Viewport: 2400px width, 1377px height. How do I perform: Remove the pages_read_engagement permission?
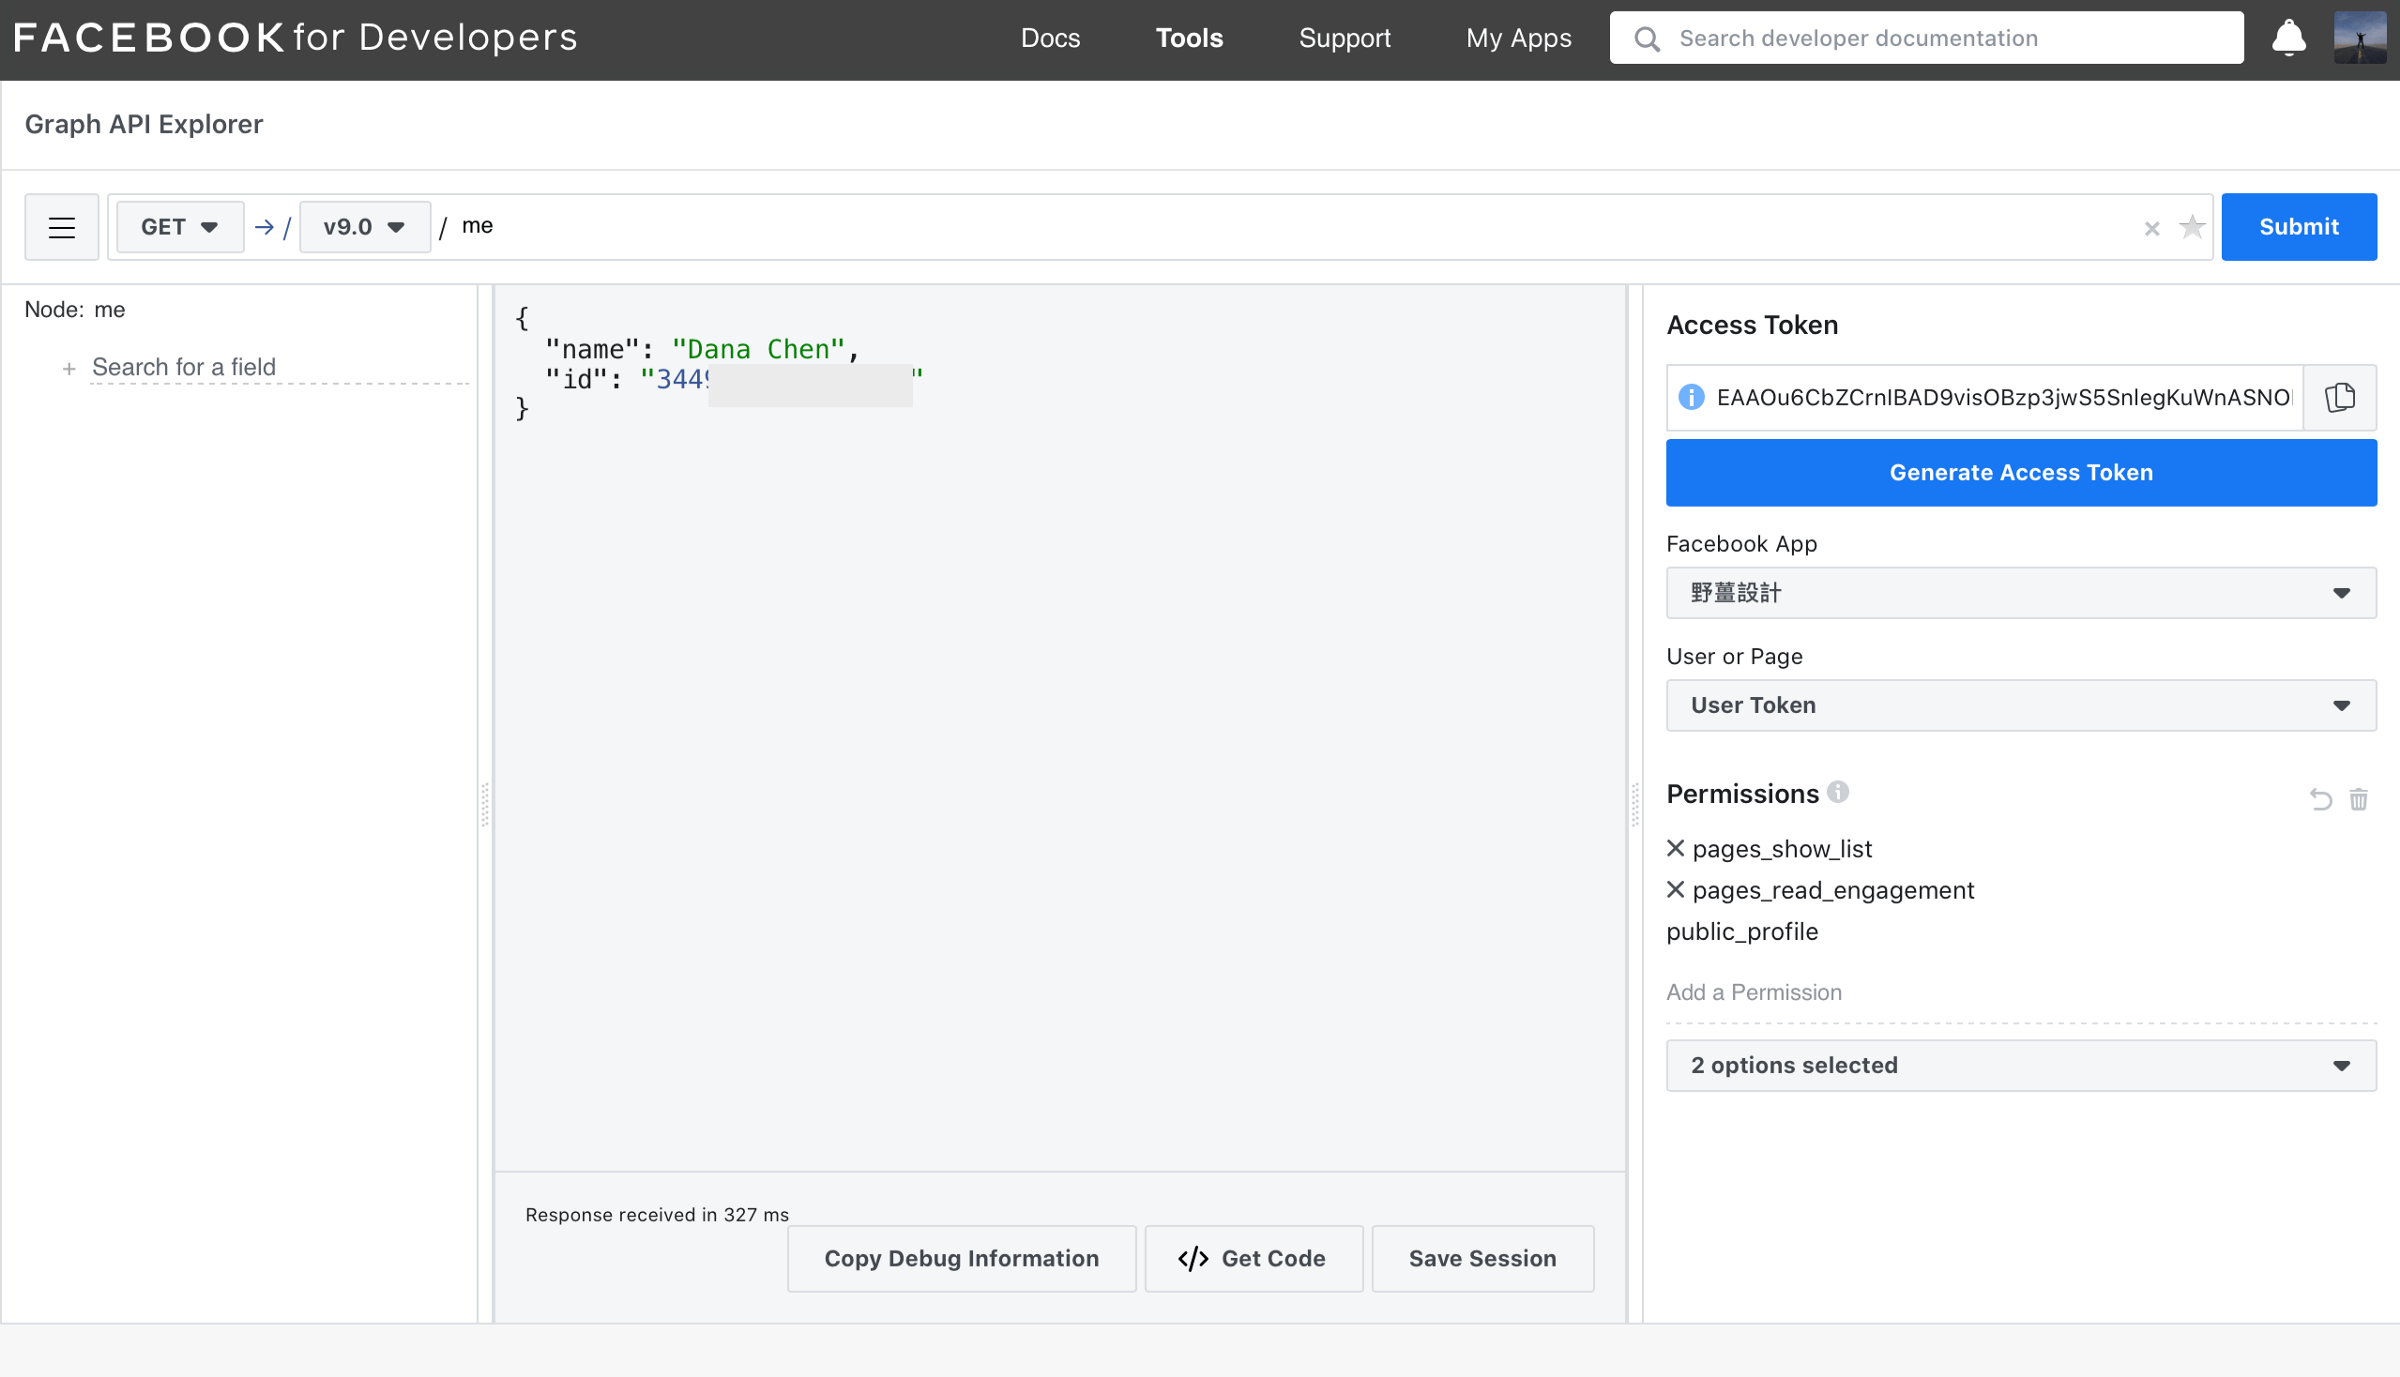[1676, 889]
